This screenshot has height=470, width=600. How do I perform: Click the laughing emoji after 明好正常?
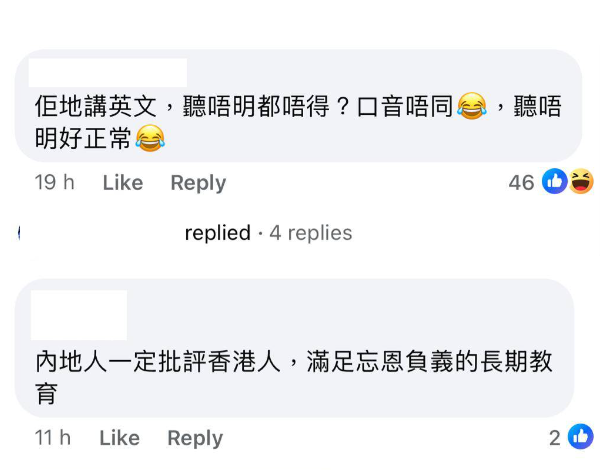[x=150, y=137]
